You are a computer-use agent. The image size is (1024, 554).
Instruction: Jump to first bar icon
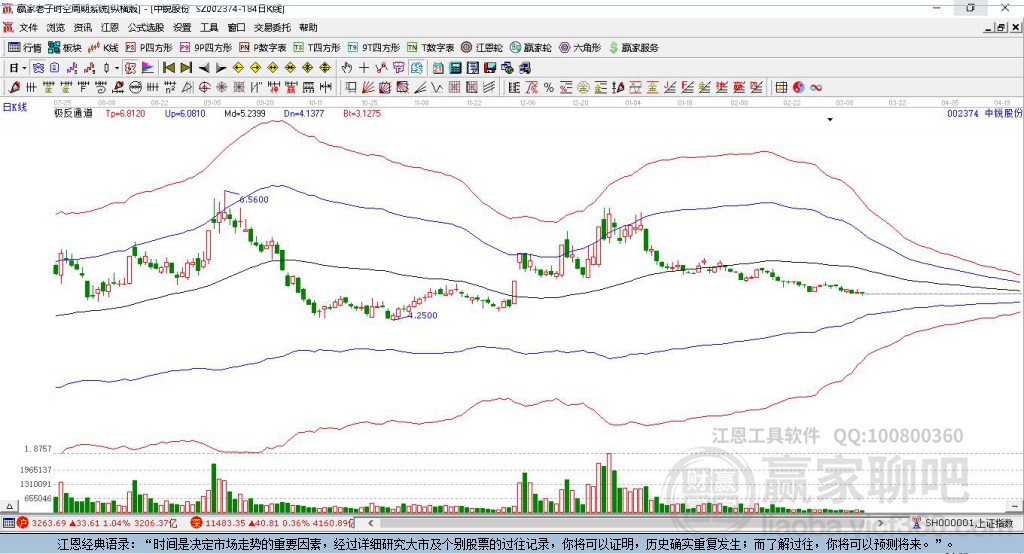[x=168, y=68]
